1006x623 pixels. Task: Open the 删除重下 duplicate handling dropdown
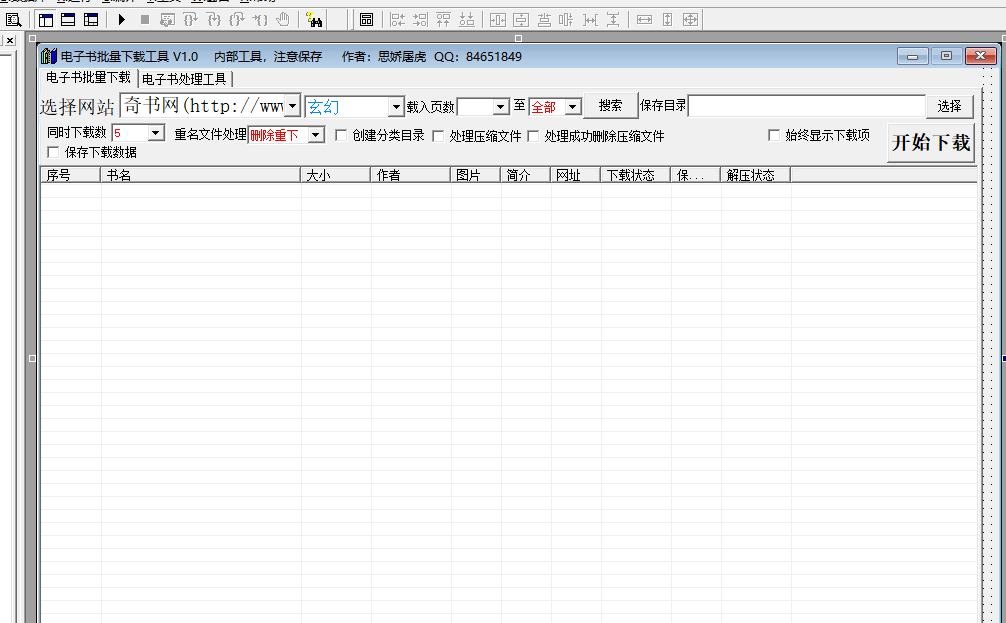[316, 134]
